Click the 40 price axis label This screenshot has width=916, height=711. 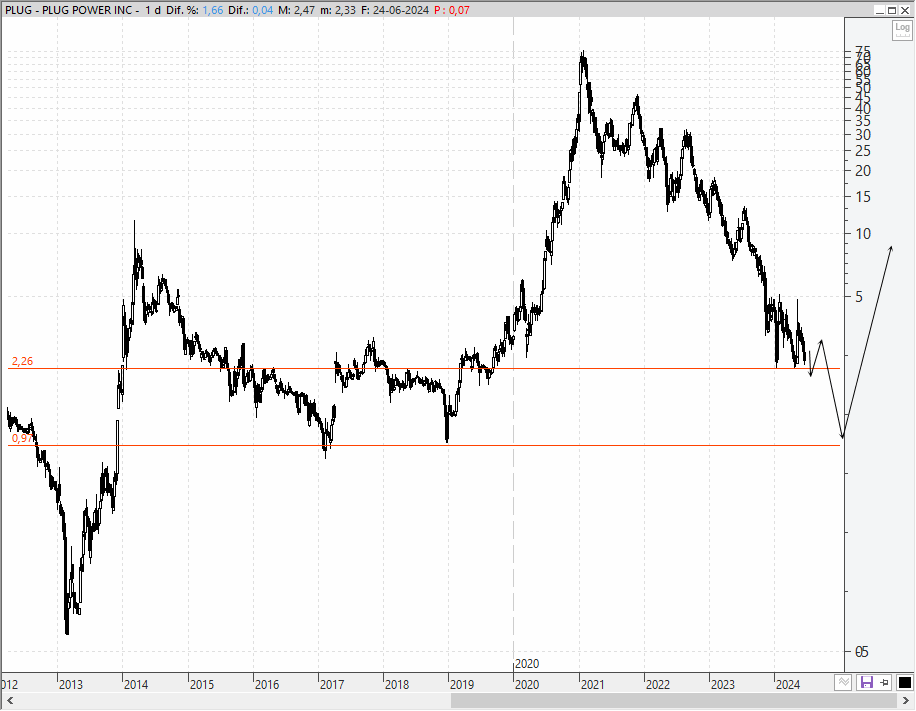[863, 108]
